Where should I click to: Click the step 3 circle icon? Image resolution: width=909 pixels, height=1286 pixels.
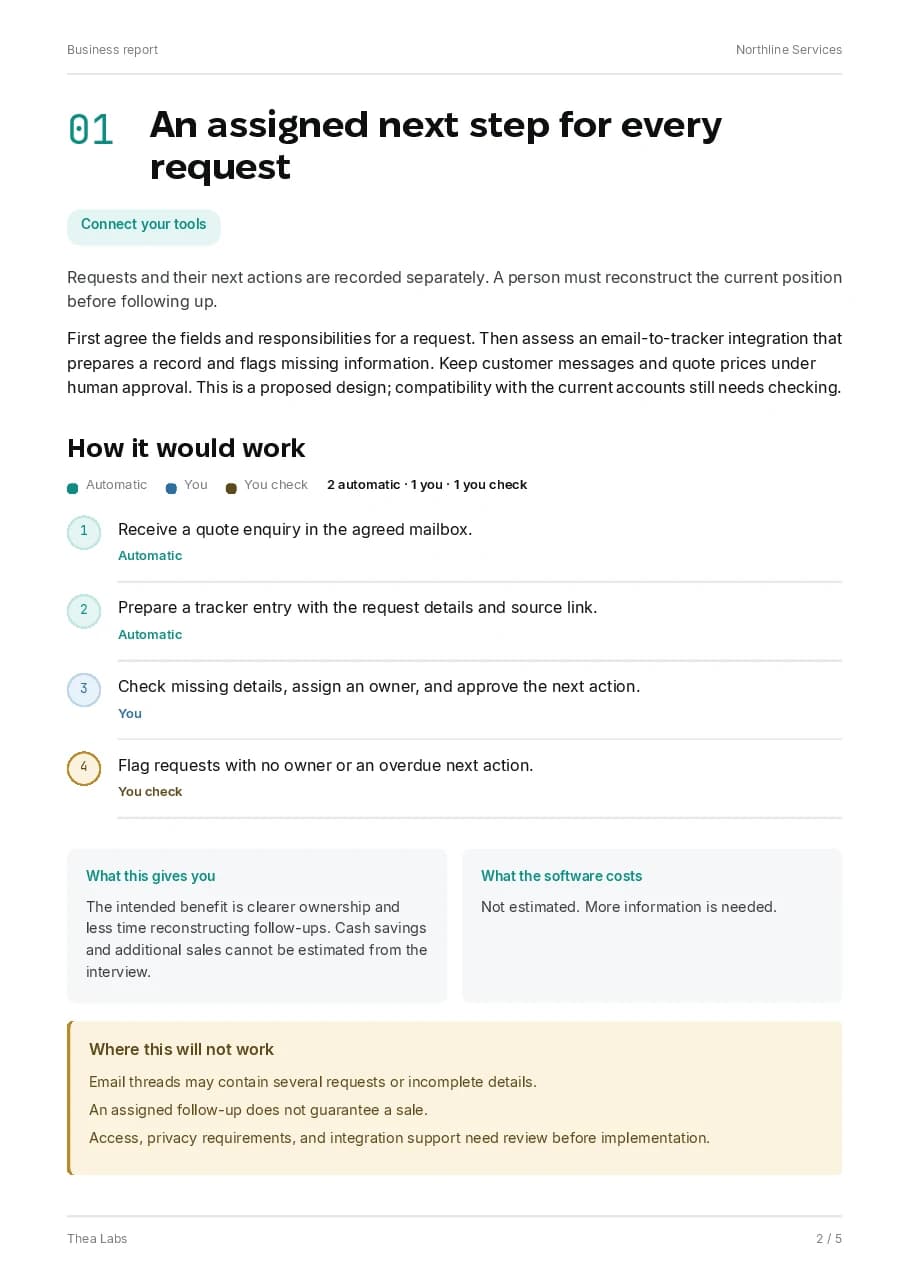coord(84,690)
